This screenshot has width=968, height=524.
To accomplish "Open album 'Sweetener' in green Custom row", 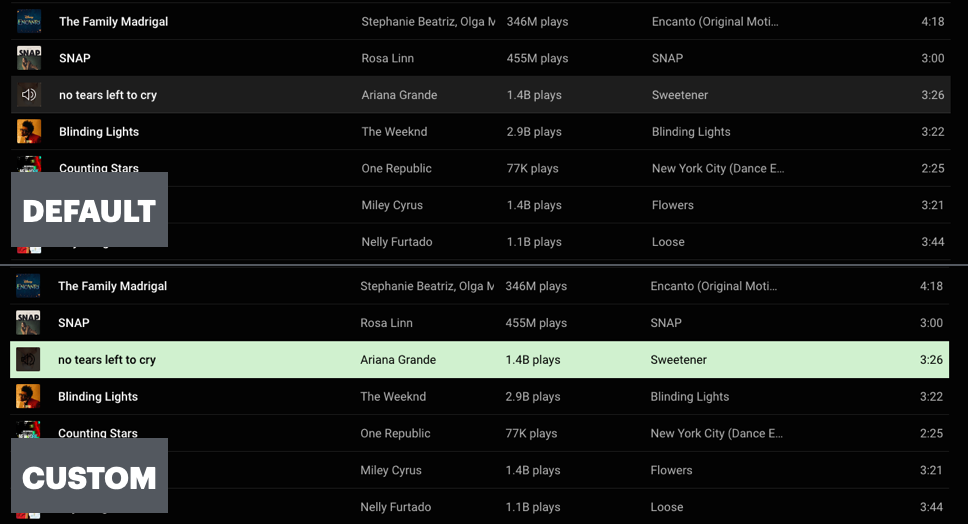I will coord(678,360).
